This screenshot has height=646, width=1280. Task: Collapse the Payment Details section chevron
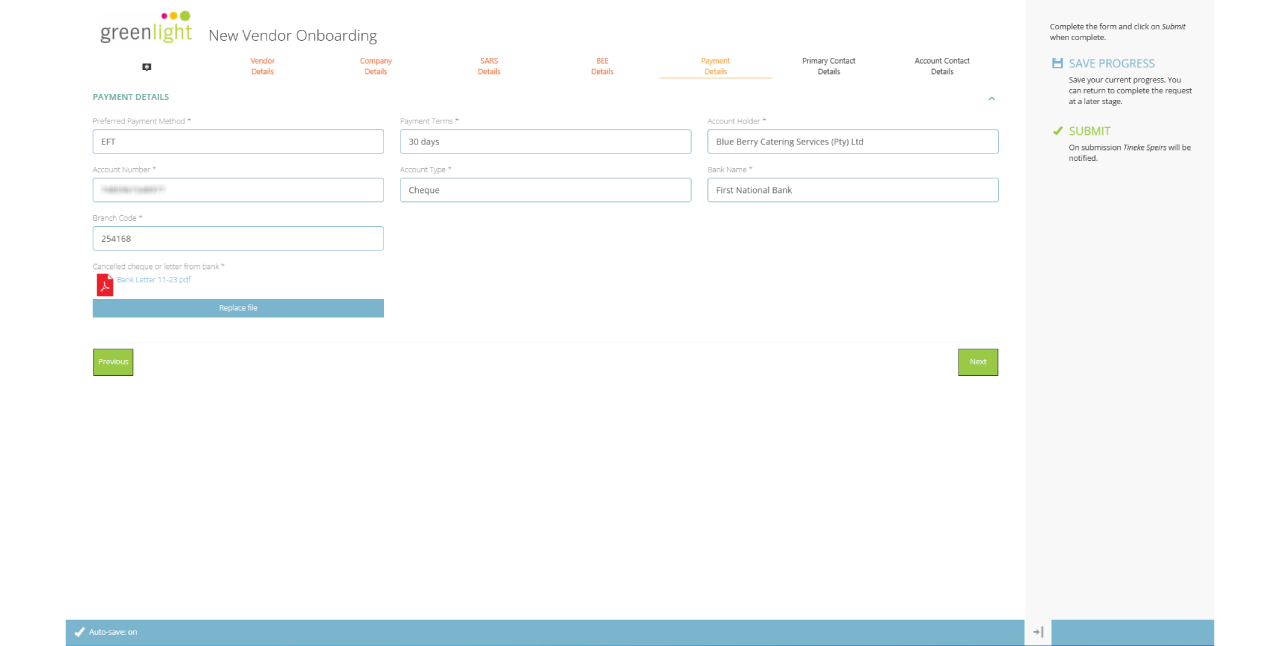pos(991,98)
